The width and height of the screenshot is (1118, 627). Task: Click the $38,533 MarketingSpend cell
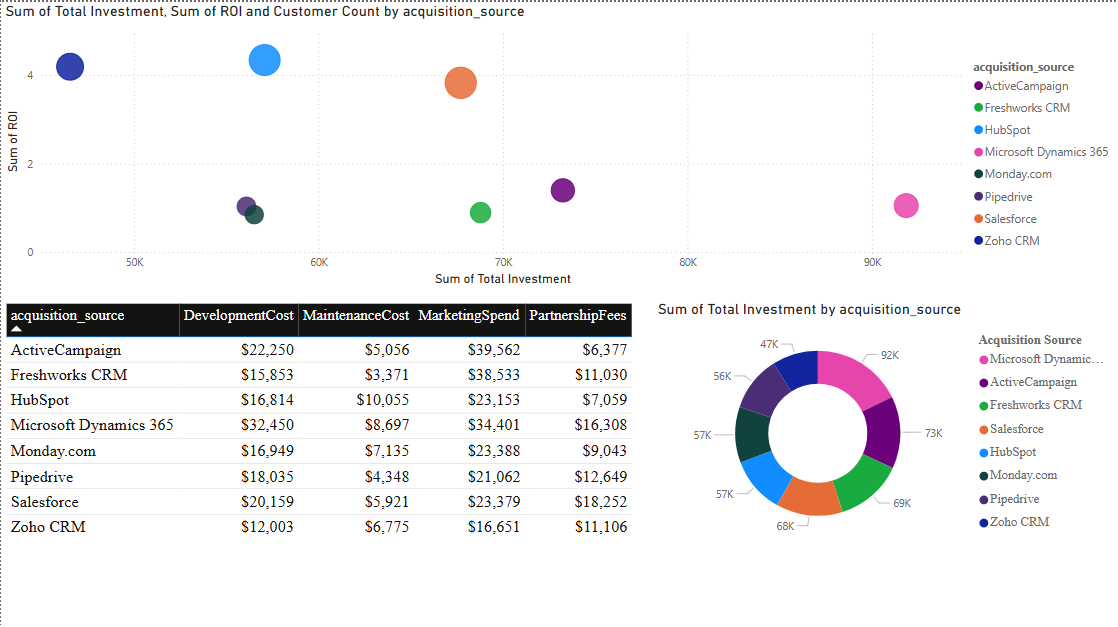tap(493, 375)
